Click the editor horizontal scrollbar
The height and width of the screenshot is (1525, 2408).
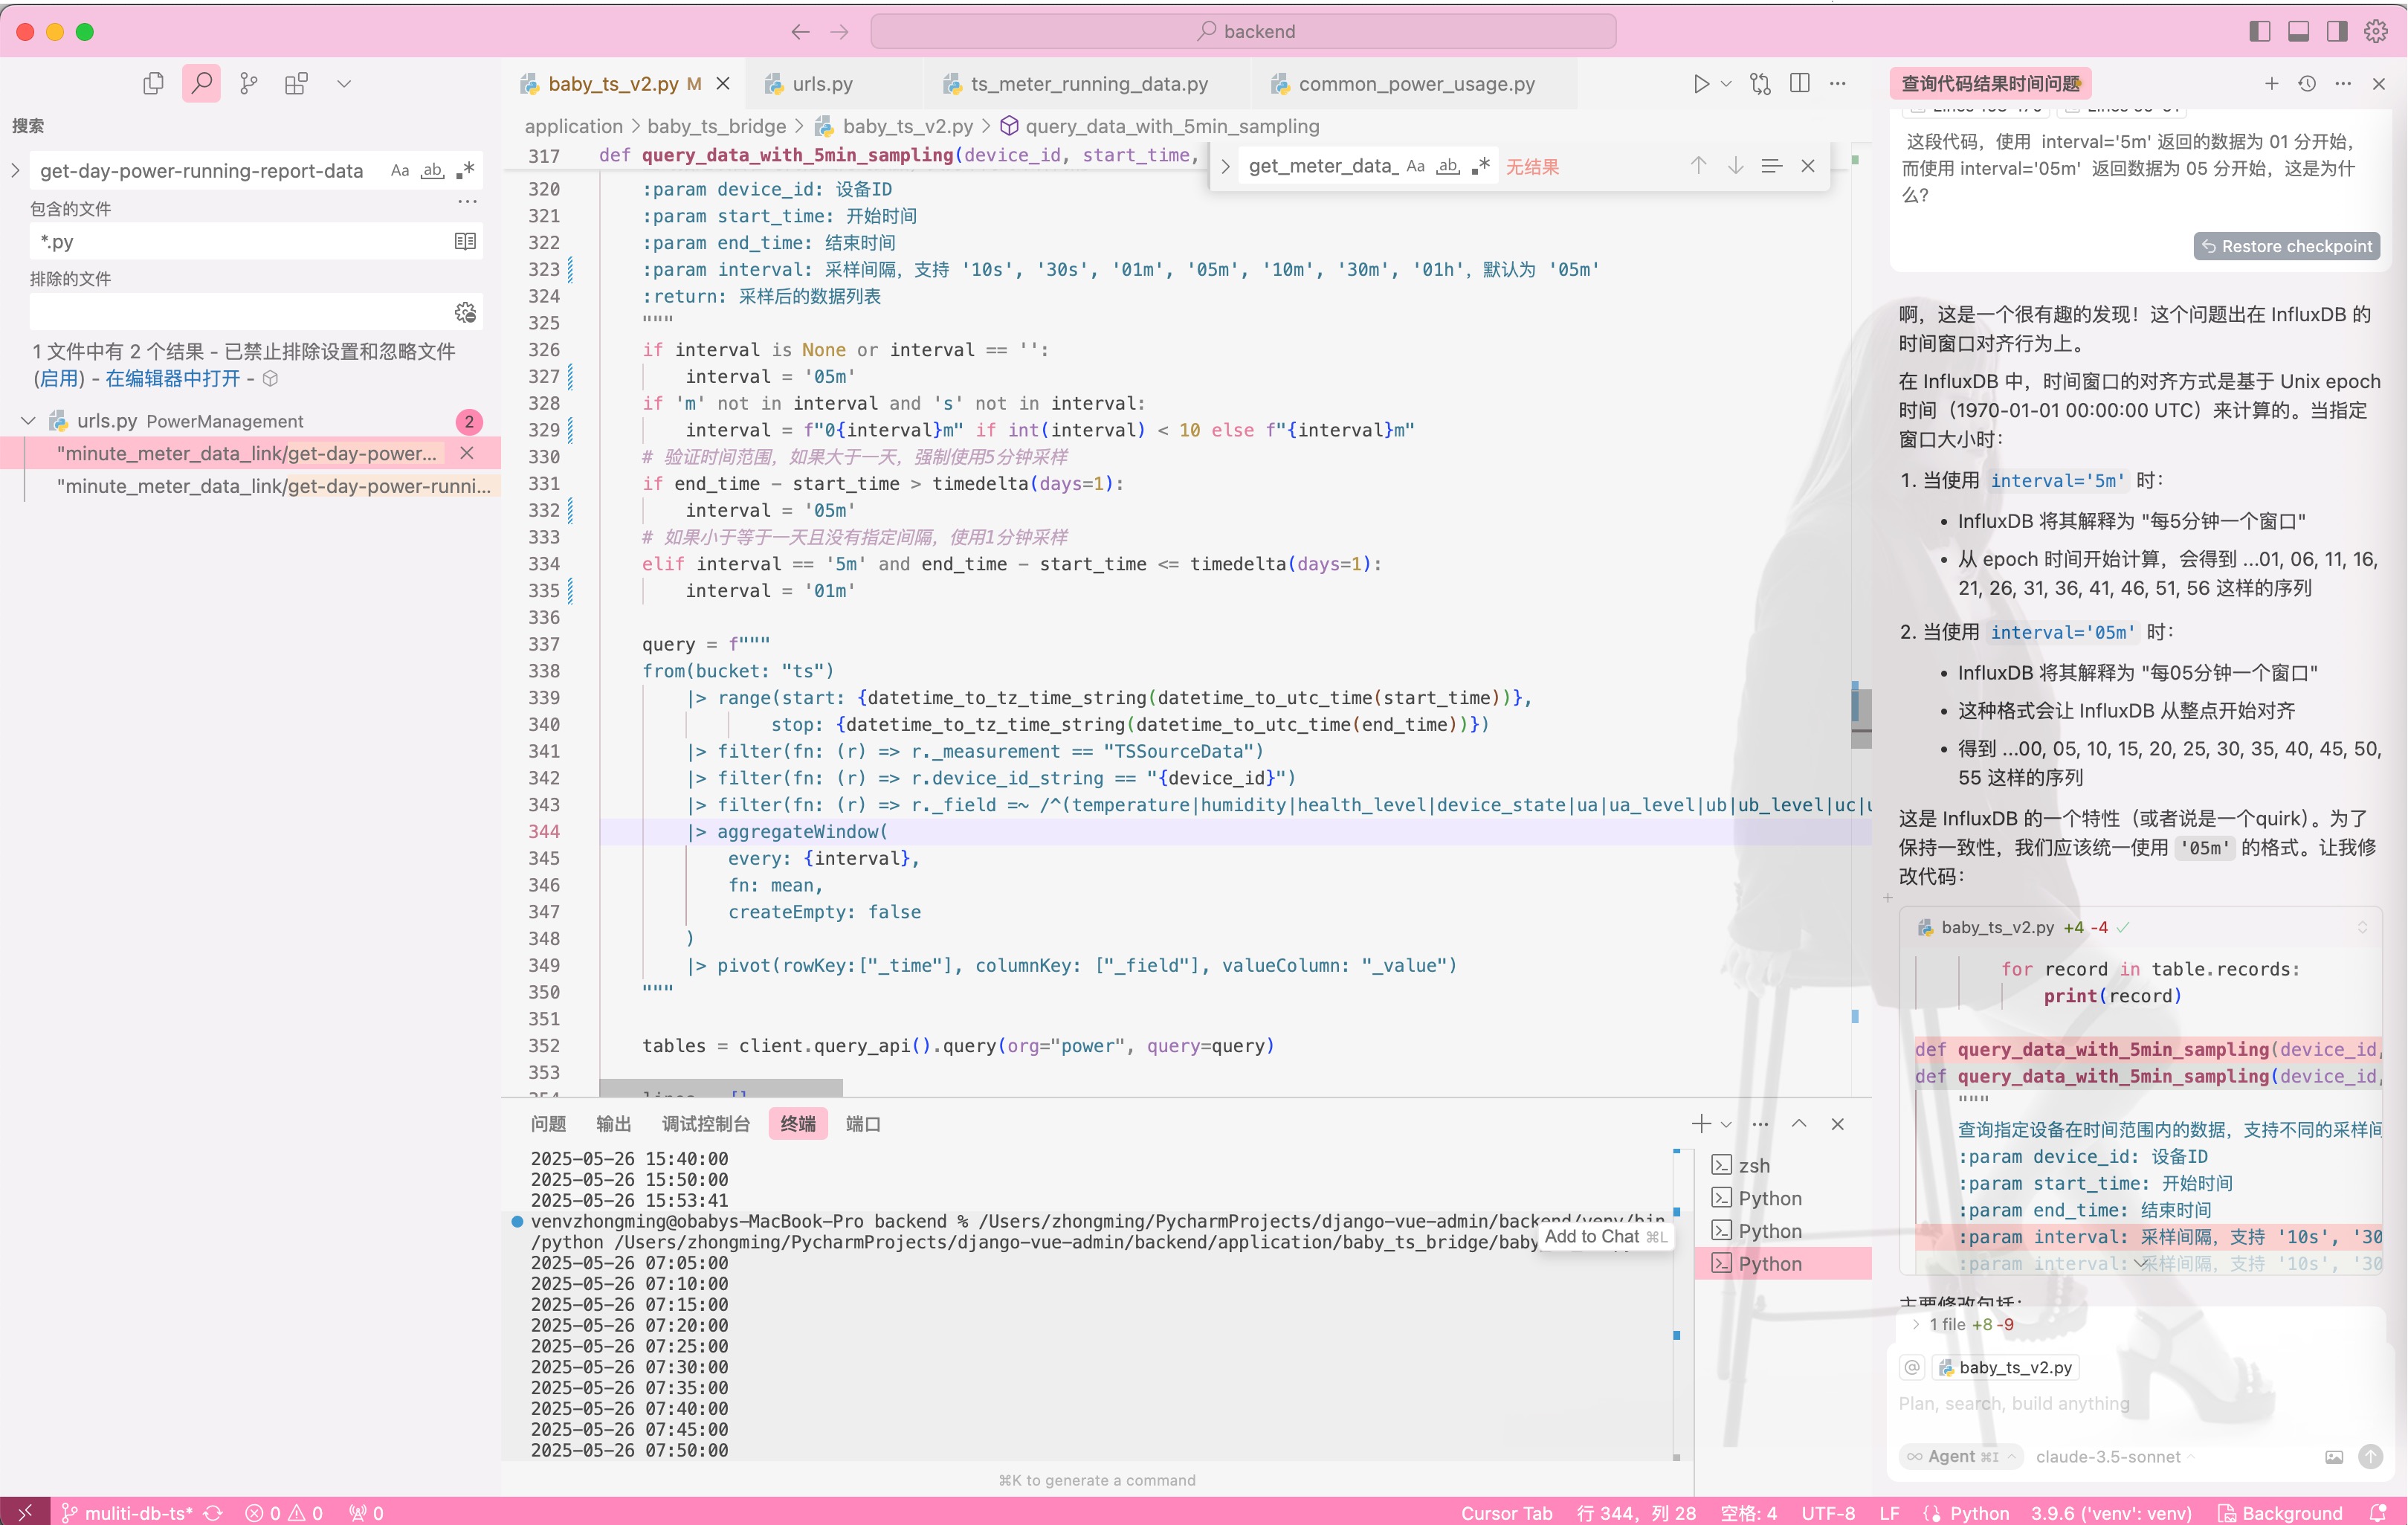[720, 1088]
